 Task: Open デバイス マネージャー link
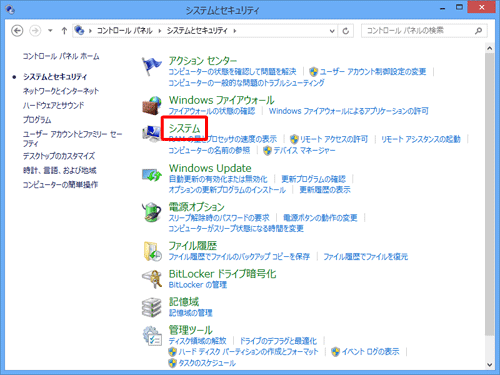click(x=304, y=151)
